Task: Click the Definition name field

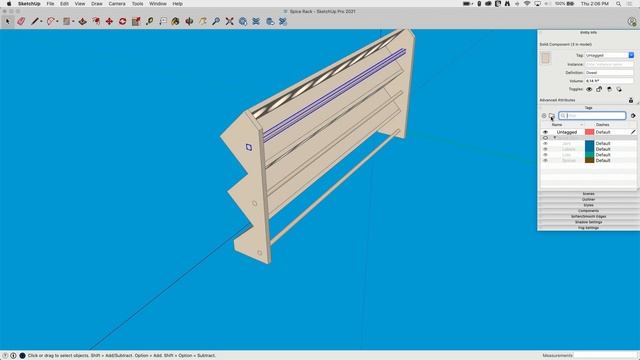Action: [609, 72]
